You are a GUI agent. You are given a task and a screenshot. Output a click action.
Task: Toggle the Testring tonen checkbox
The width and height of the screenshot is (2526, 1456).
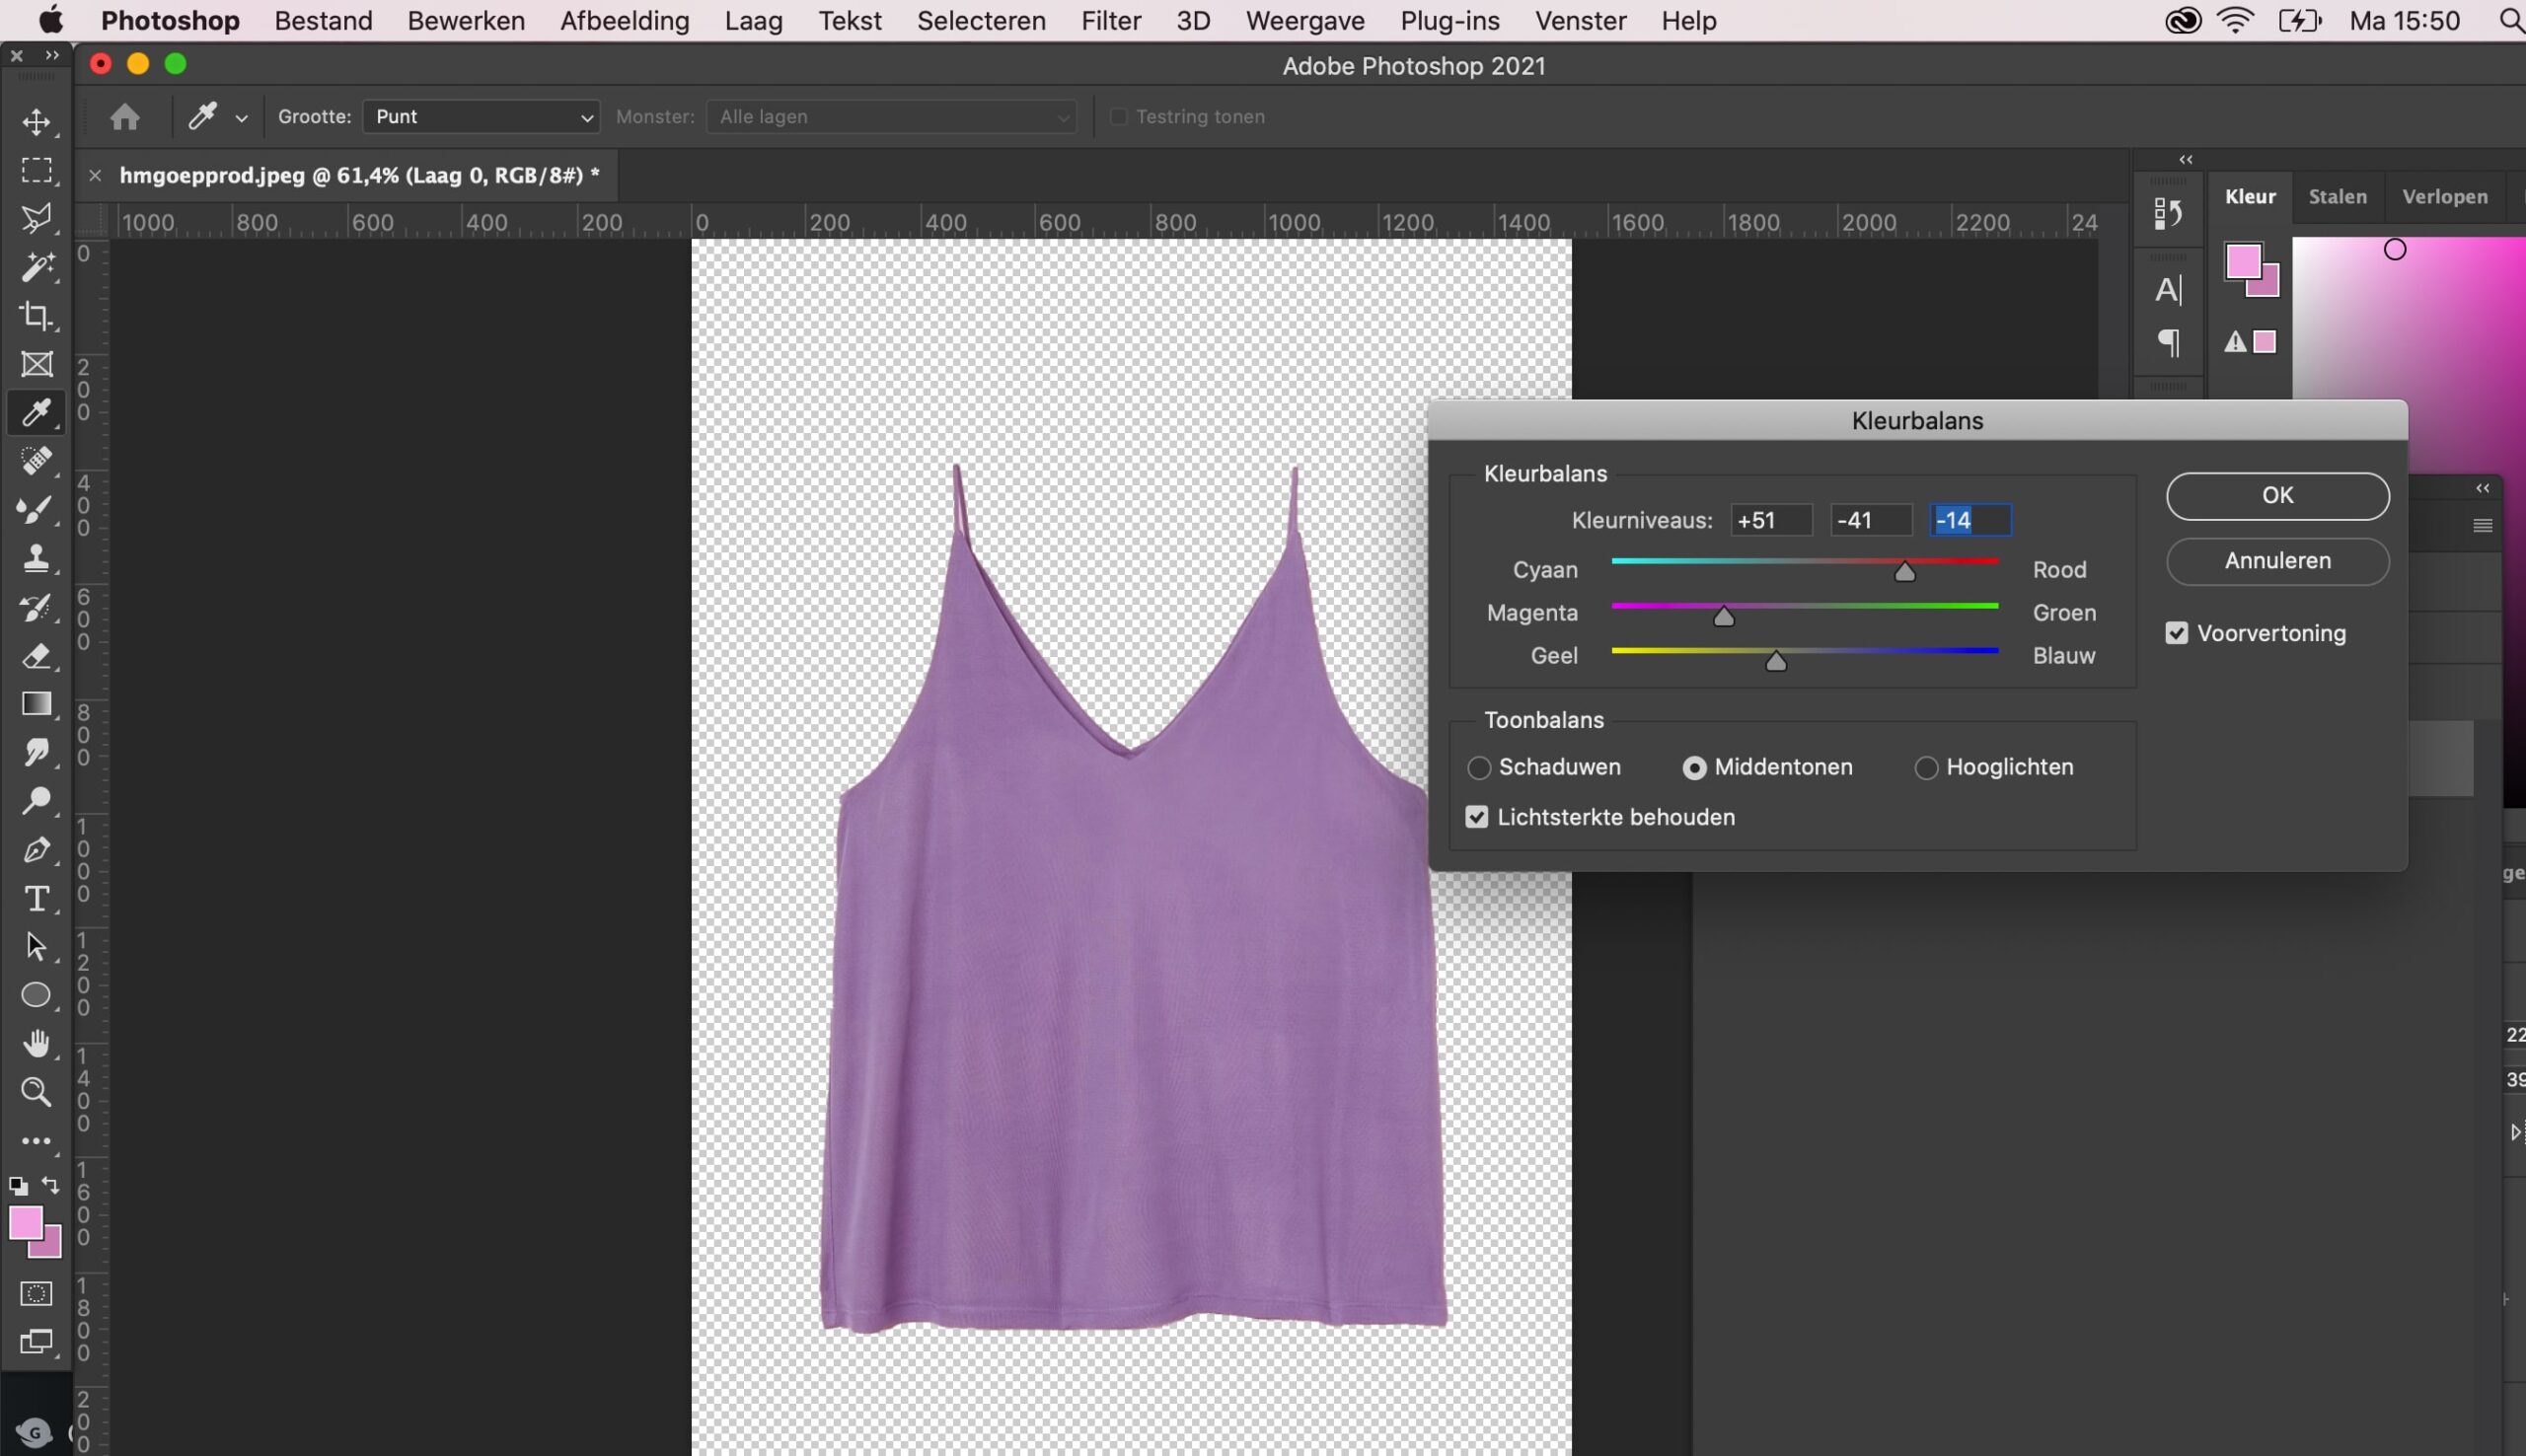click(x=1119, y=117)
